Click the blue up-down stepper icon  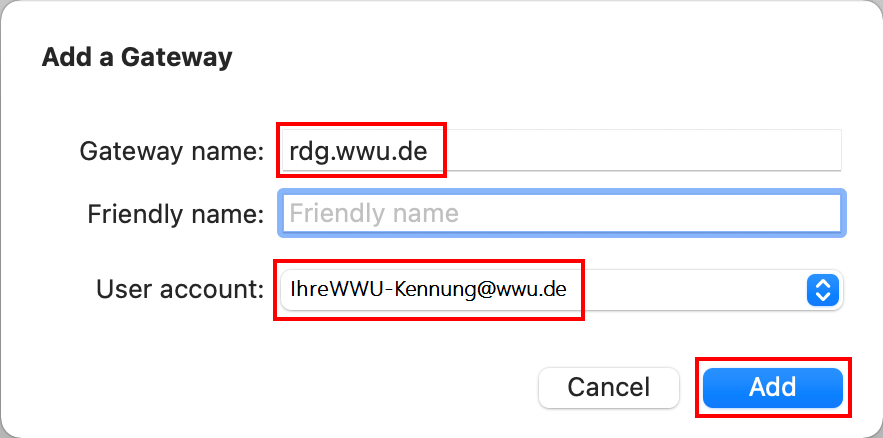pos(821,290)
